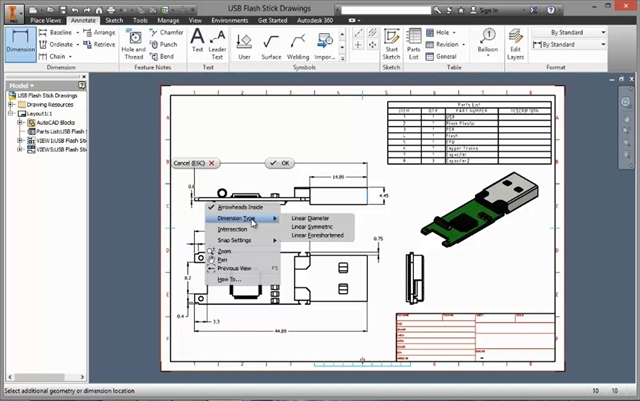Click the General table tool

click(x=441, y=56)
